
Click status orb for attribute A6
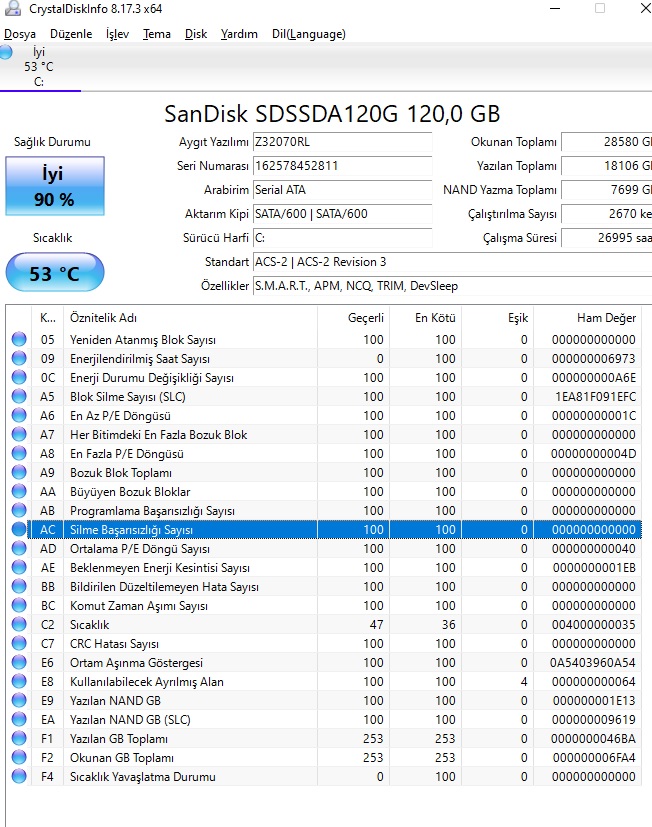[19, 415]
